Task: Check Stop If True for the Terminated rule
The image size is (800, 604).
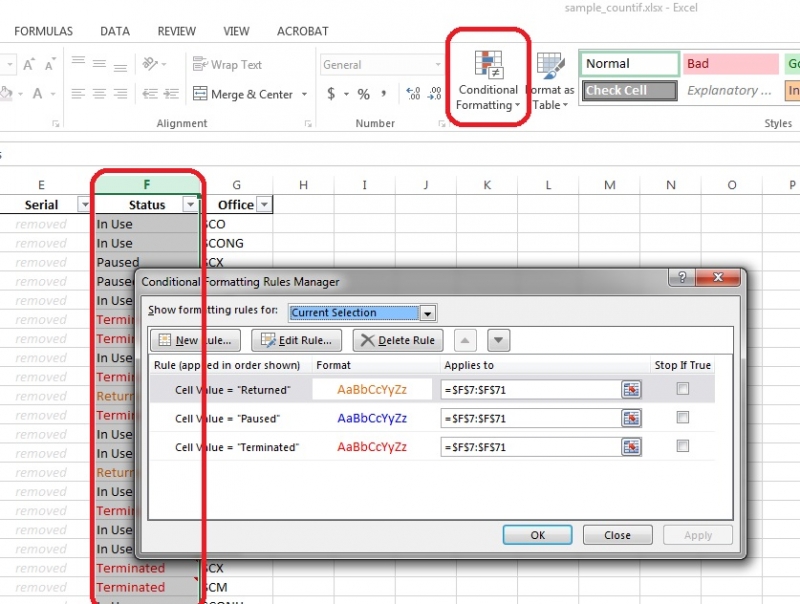Action: click(x=683, y=446)
